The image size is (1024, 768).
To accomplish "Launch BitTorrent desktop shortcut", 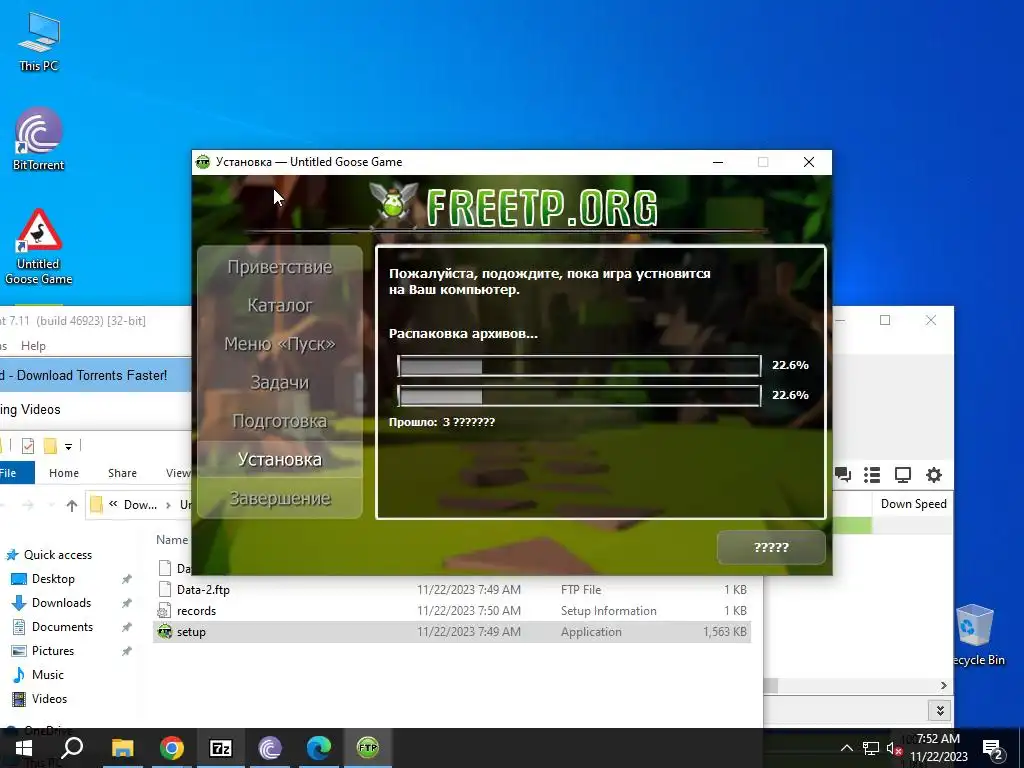I will (39, 139).
